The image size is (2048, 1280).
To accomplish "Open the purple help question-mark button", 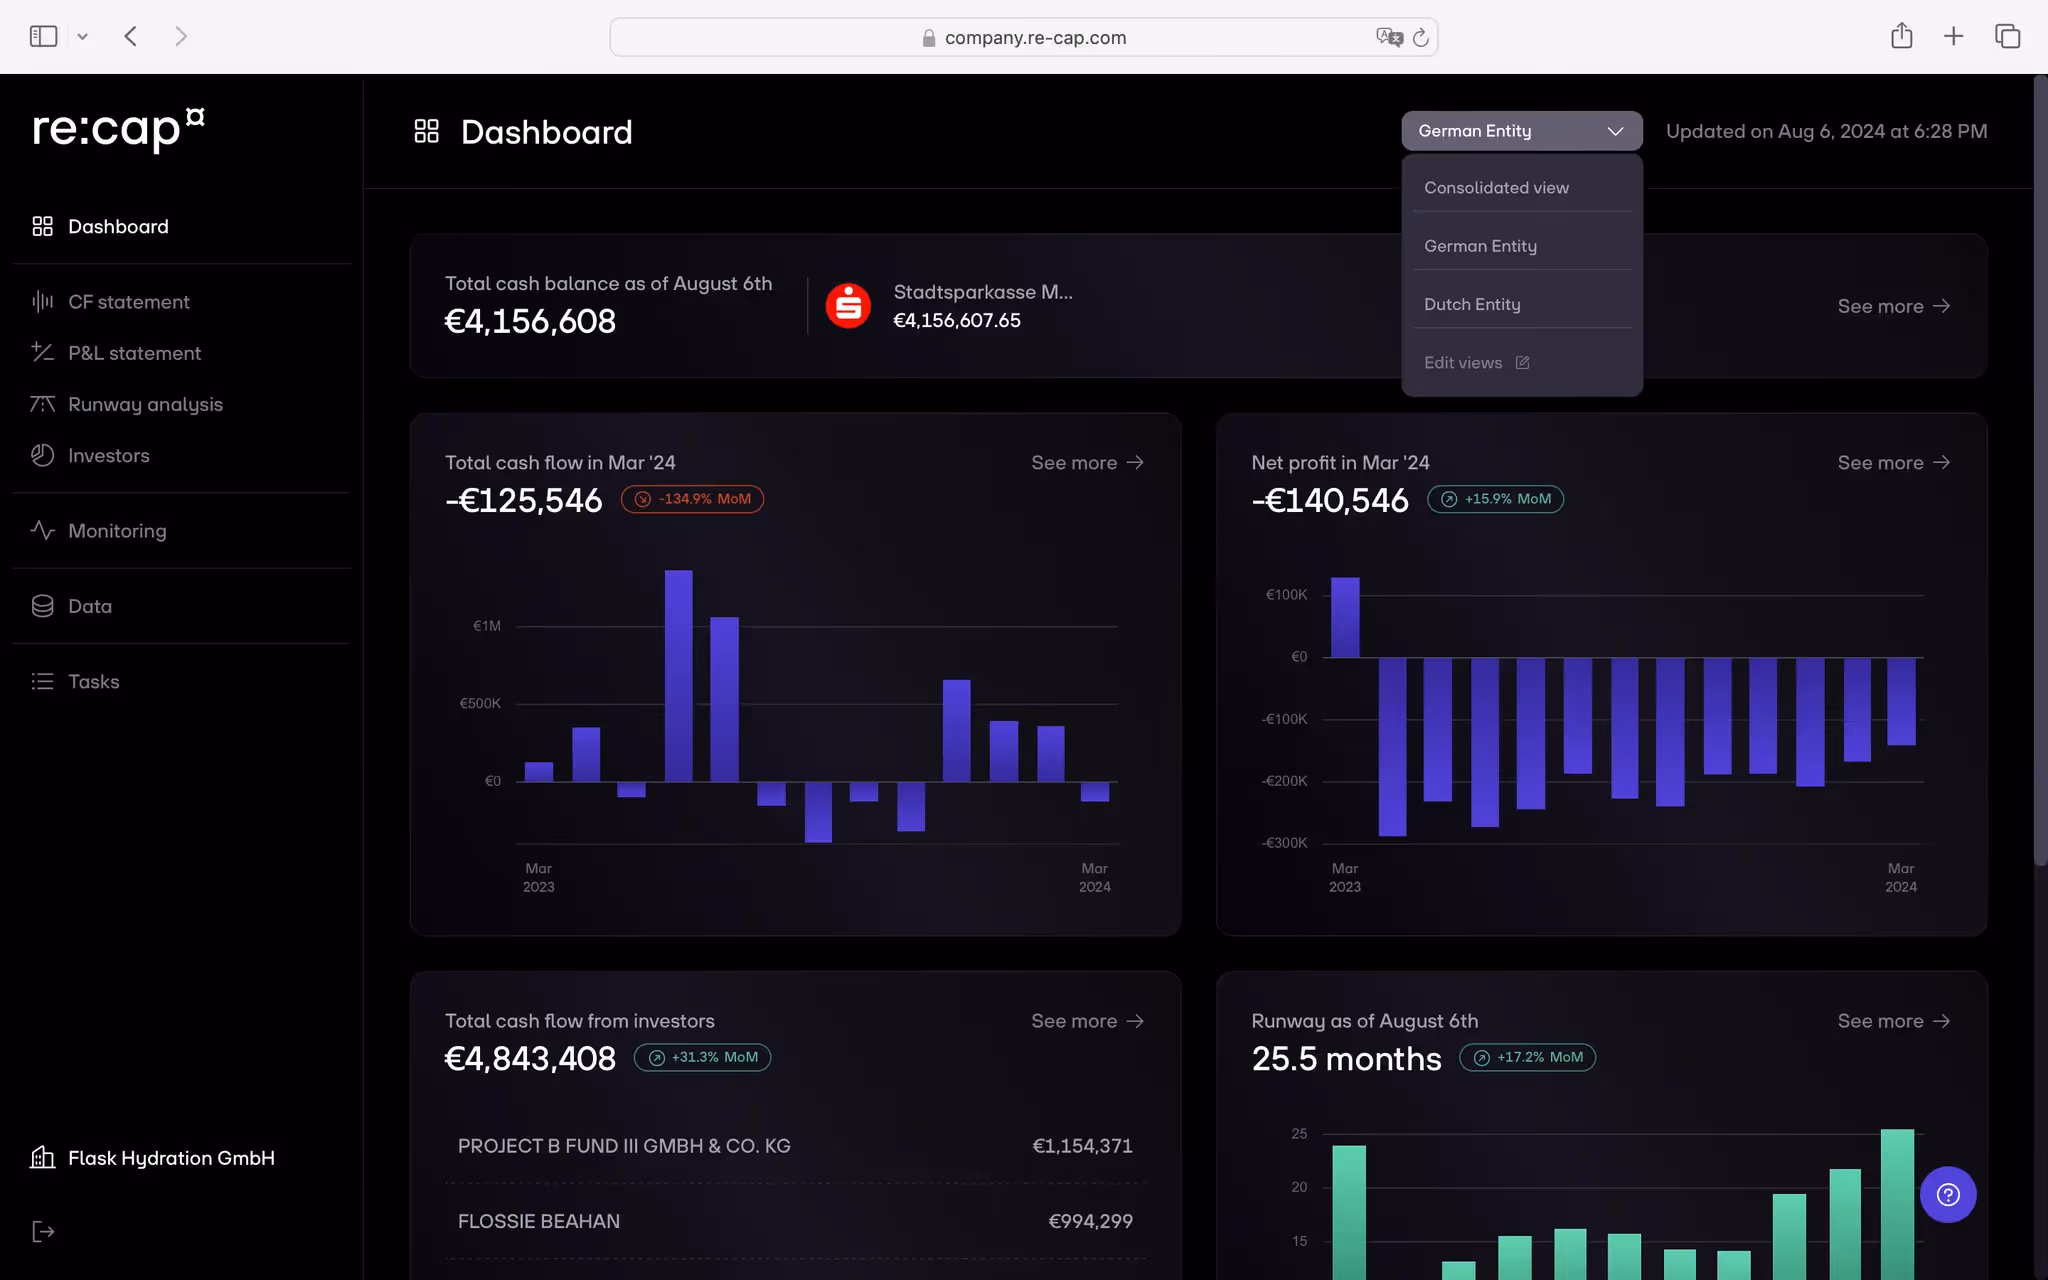I will (1947, 1194).
